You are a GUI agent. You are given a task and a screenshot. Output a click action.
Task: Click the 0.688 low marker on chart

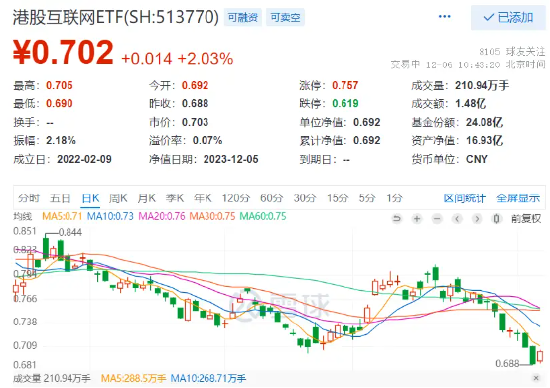pyautogui.click(x=507, y=363)
